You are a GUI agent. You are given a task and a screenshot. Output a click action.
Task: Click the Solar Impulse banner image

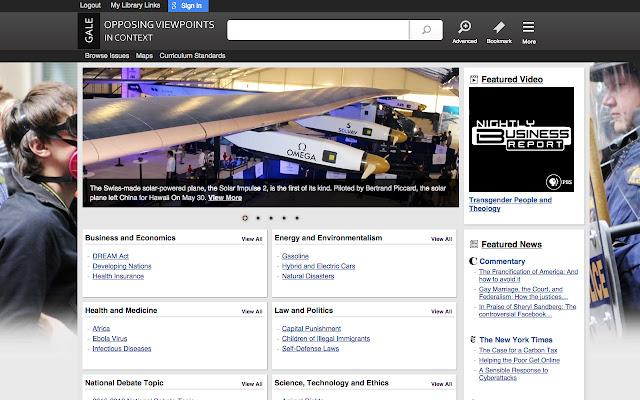click(271, 137)
